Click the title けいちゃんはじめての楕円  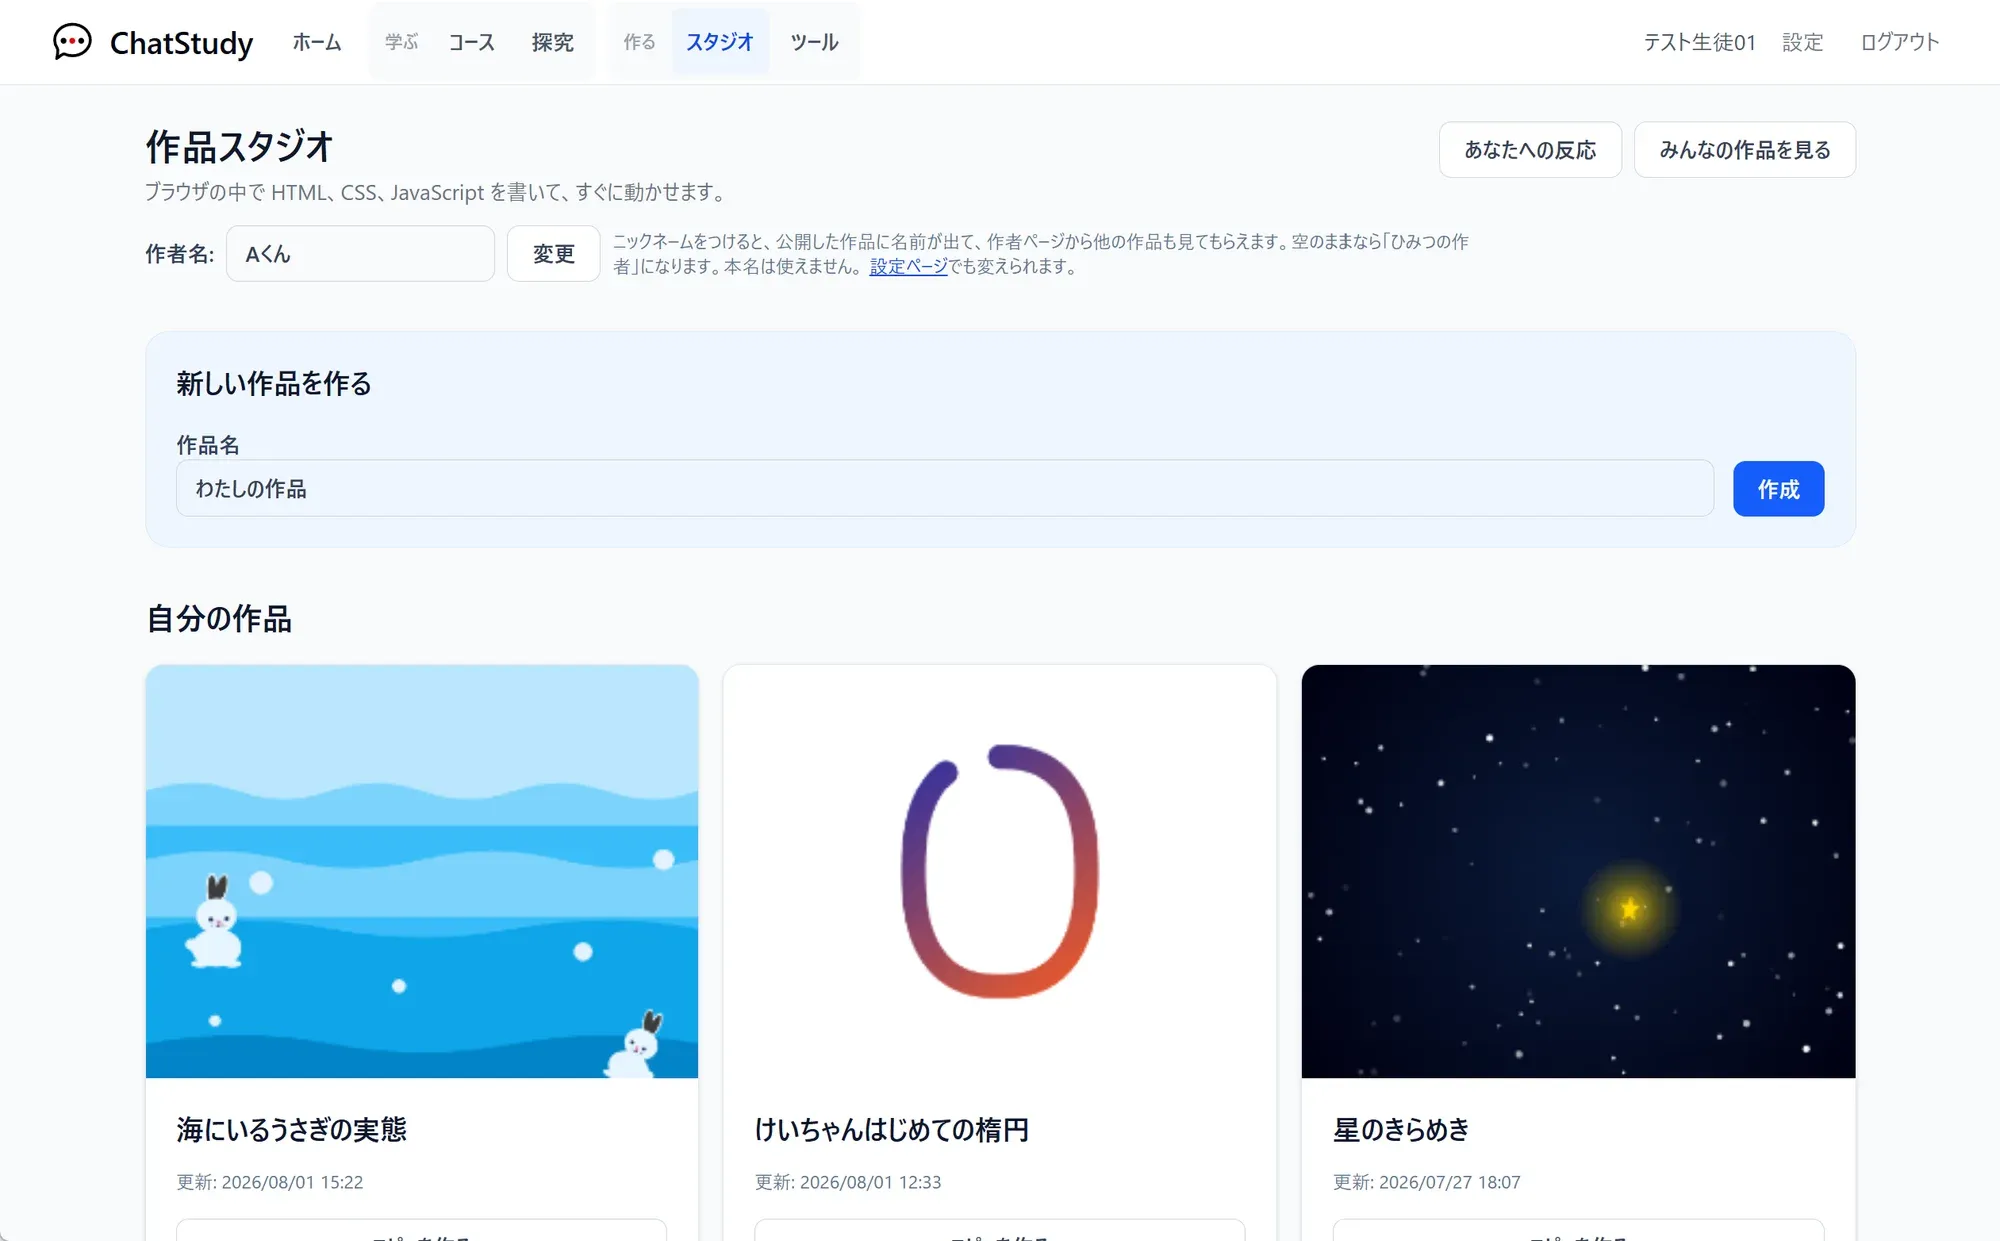tap(892, 1130)
